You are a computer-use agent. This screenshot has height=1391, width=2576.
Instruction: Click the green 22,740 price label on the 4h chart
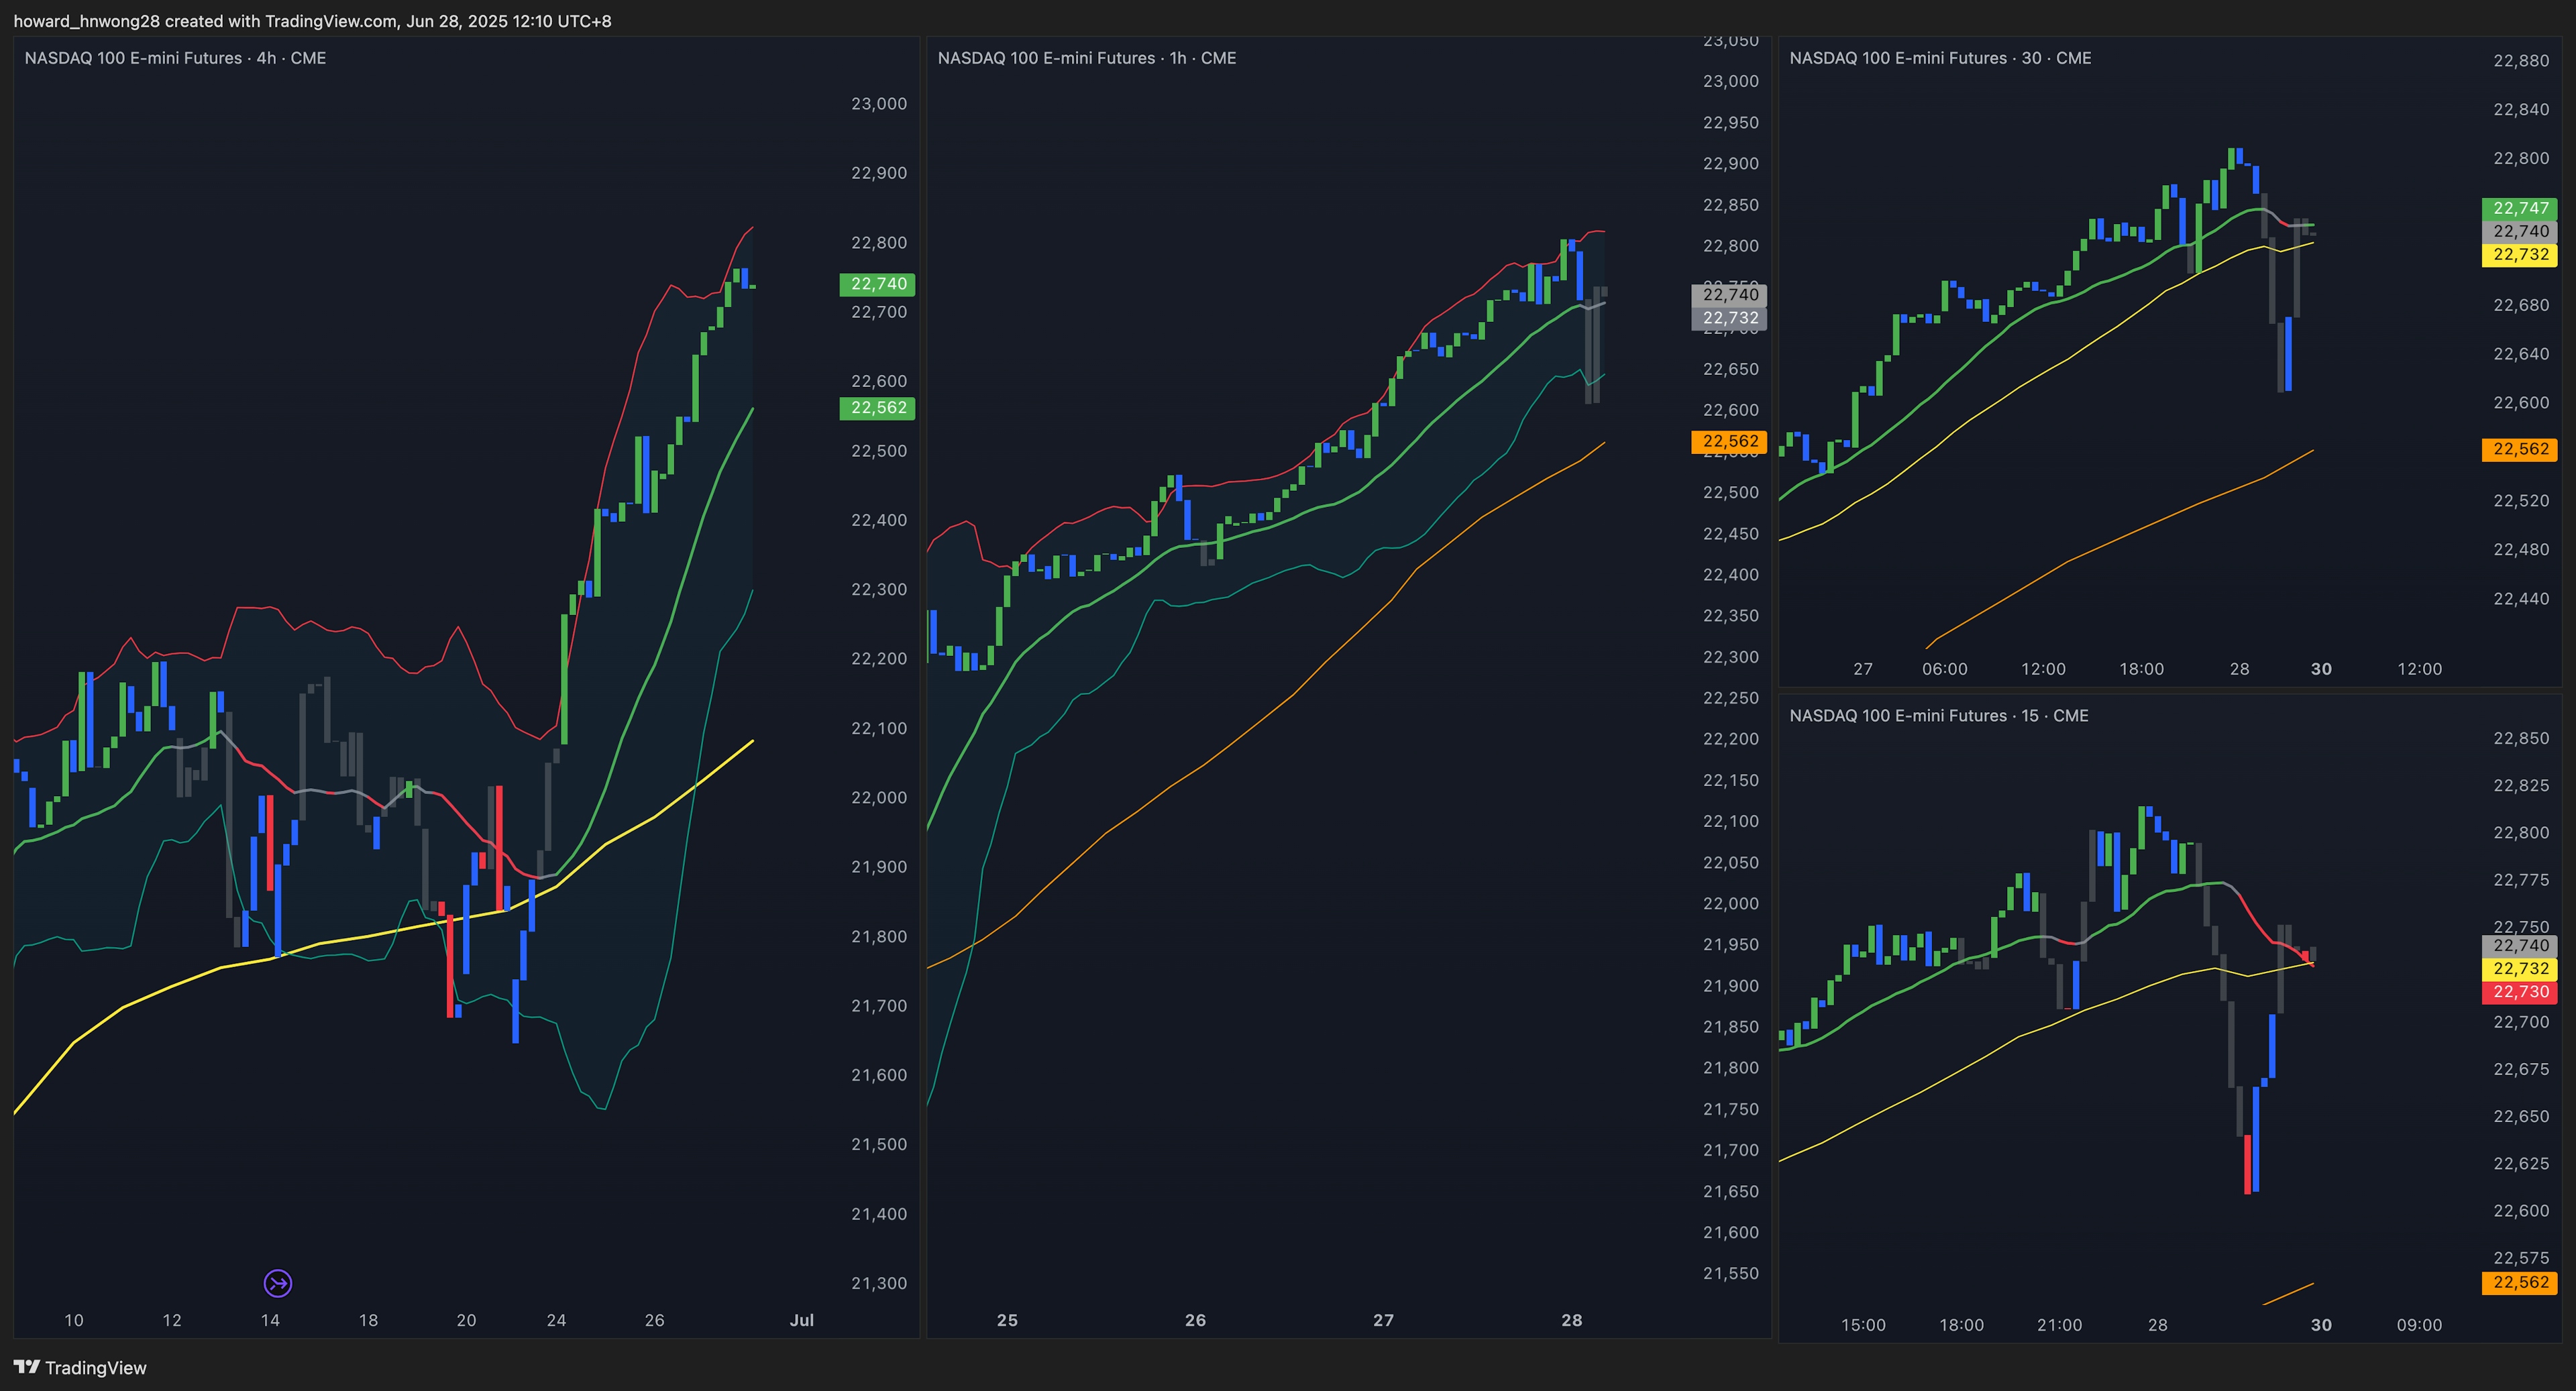pyautogui.click(x=877, y=284)
